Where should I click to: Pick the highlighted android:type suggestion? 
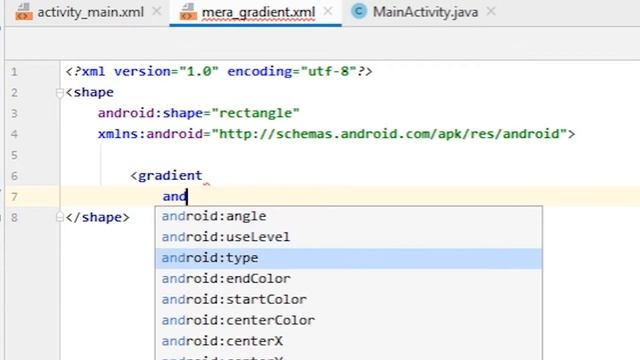pyautogui.click(x=349, y=258)
